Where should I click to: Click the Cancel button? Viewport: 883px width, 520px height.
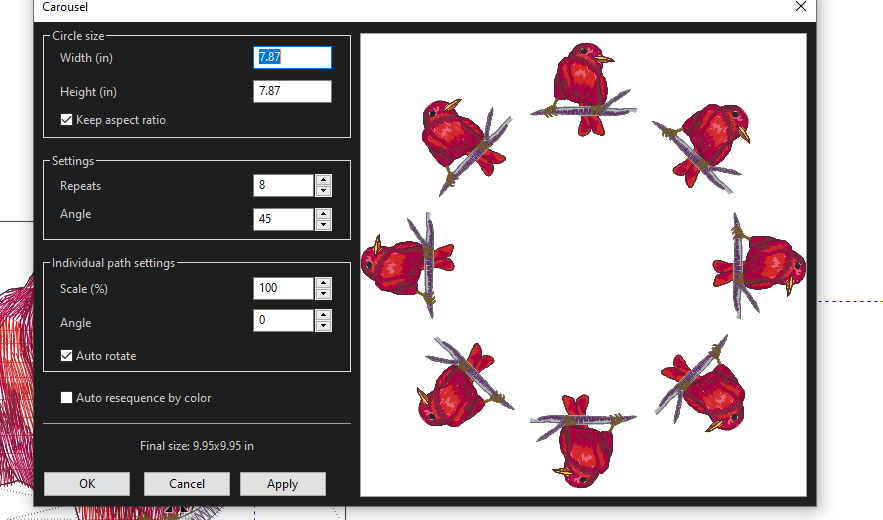click(187, 484)
